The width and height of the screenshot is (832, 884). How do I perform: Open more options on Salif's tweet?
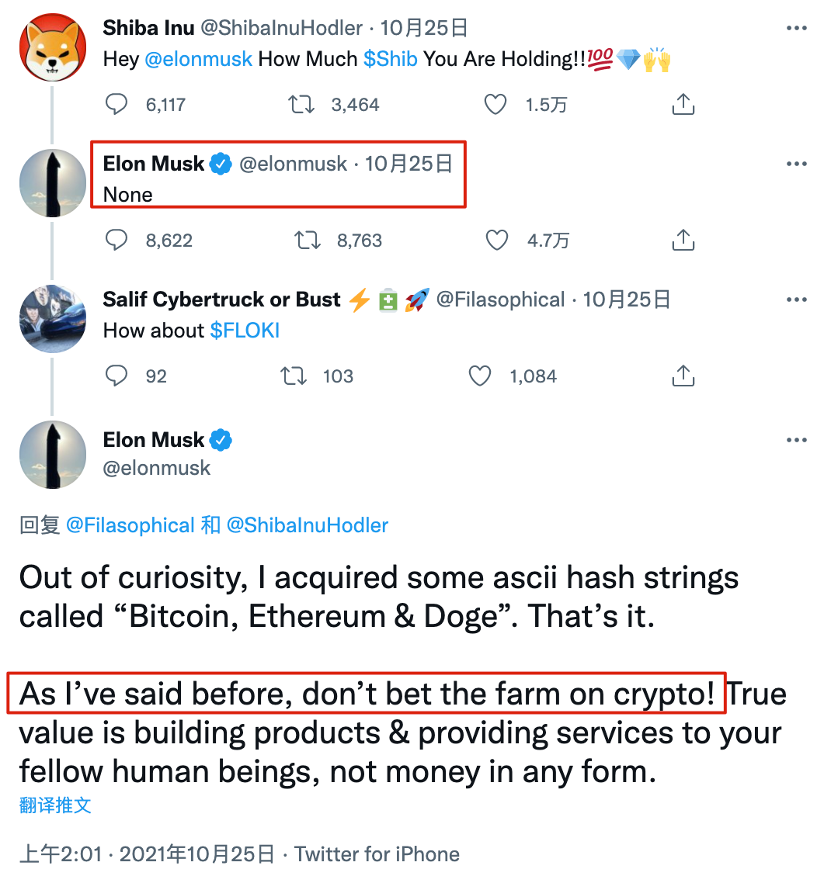point(796,300)
